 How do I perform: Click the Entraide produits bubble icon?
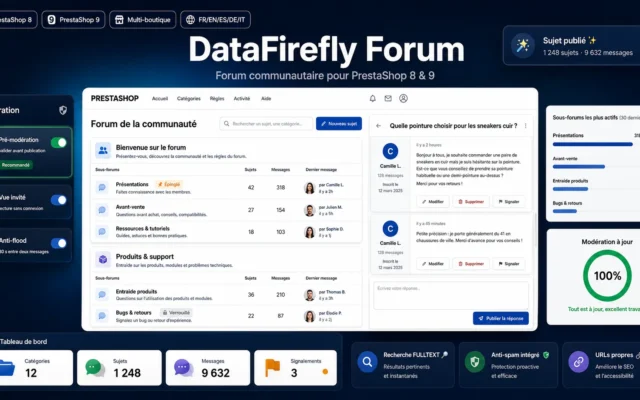coord(102,294)
